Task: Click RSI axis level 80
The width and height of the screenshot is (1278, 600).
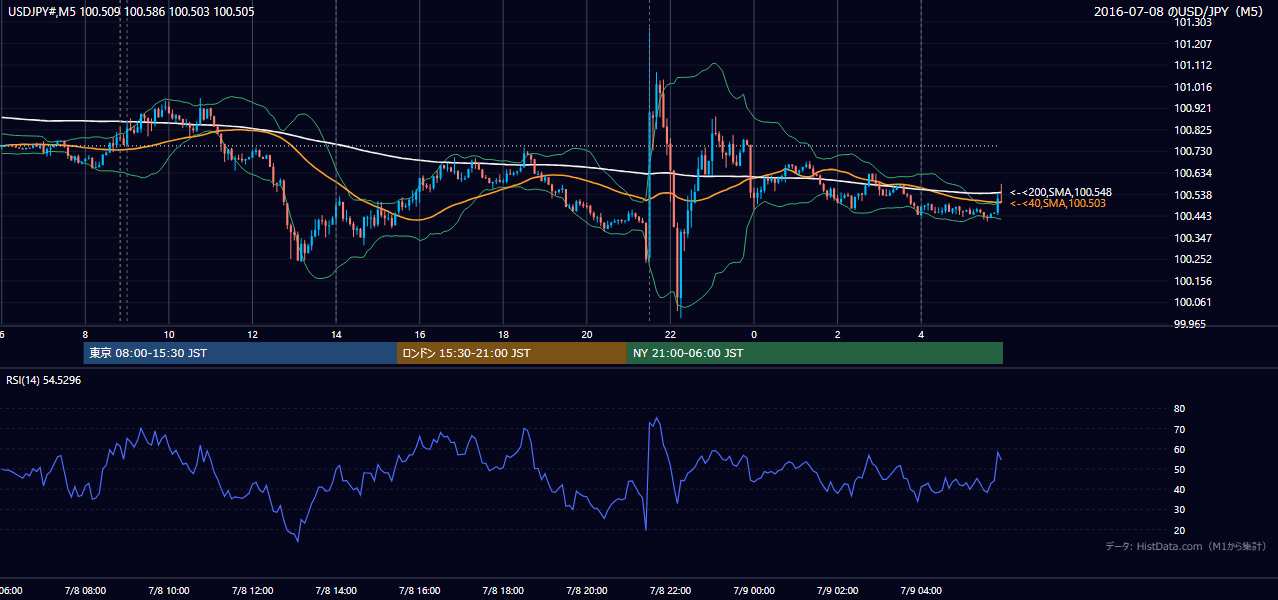Action: coord(1179,409)
